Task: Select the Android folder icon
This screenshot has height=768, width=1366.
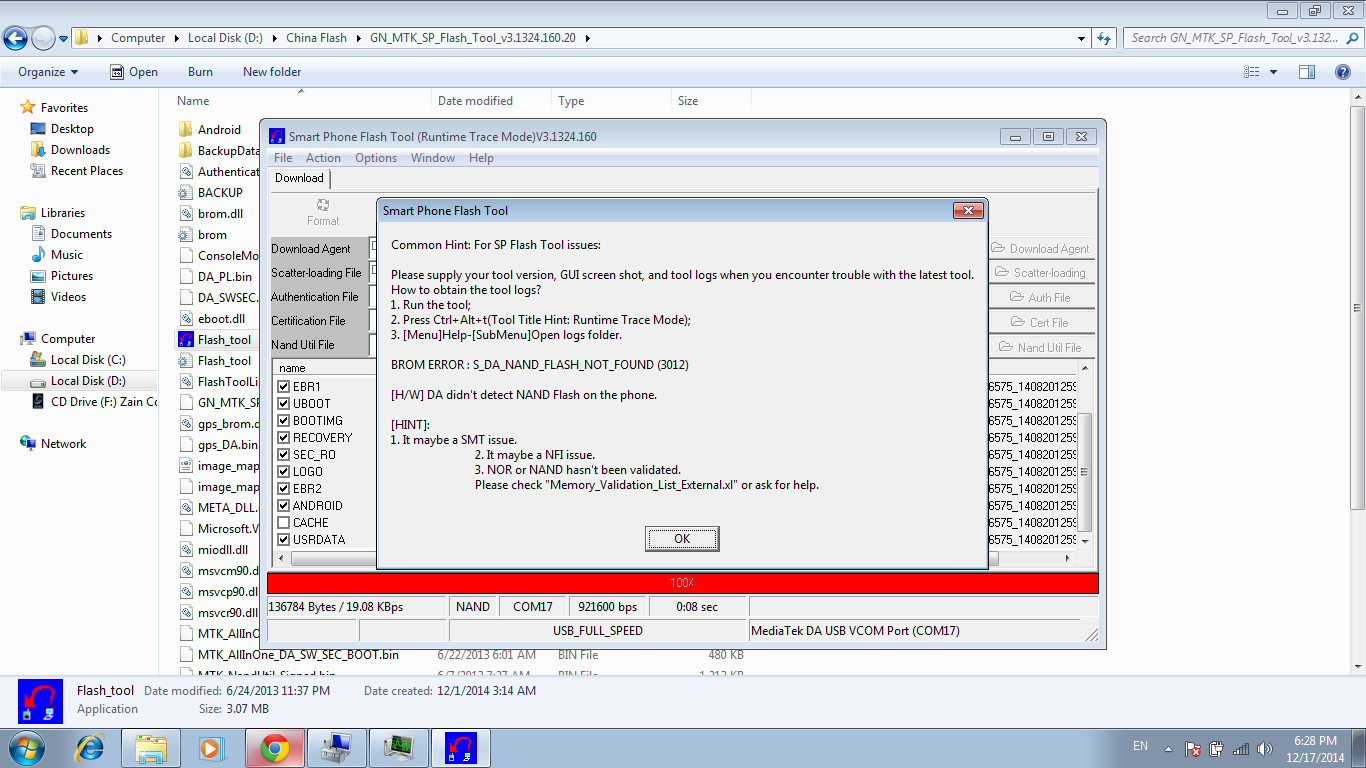Action: pos(185,130)
